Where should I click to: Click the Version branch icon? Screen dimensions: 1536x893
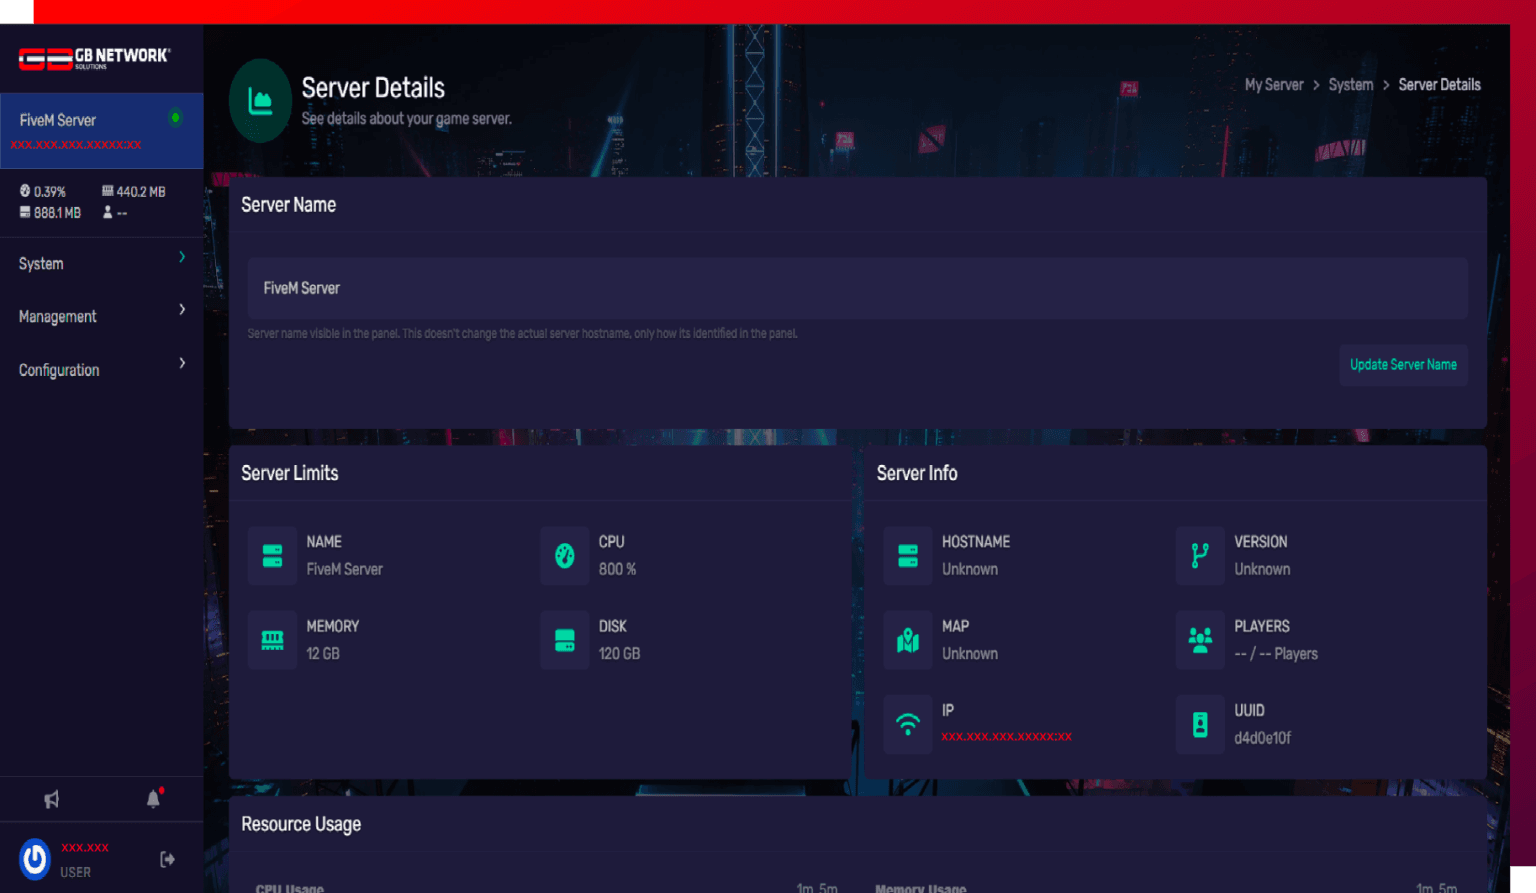tap(1199, 556)
